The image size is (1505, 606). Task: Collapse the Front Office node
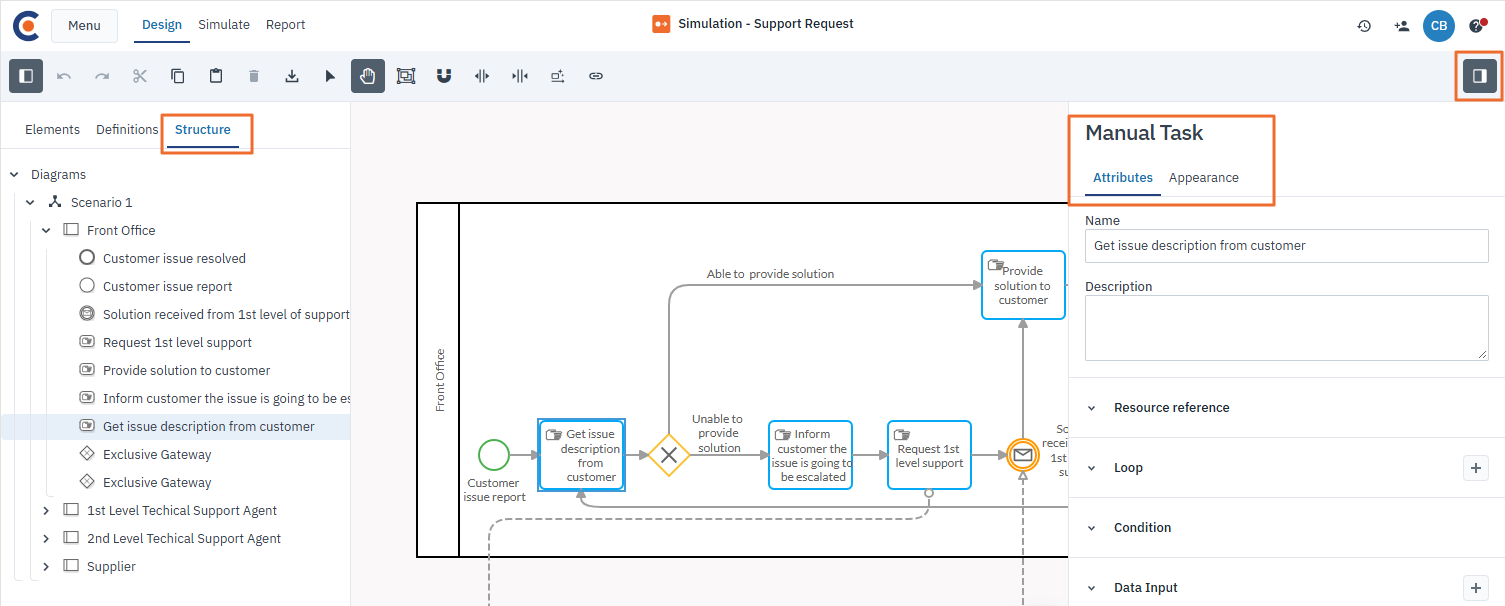pos(46,231)
